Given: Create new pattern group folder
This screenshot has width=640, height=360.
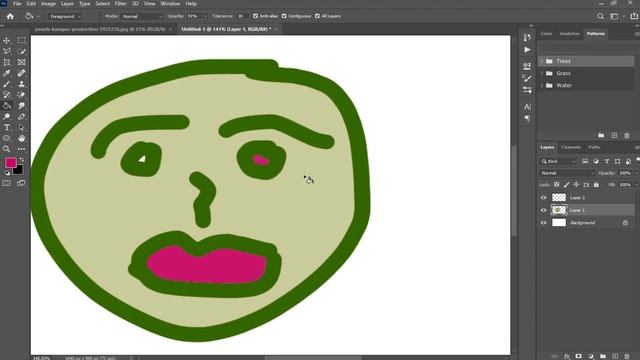Looking at the screenshot, I should point(601,136).
